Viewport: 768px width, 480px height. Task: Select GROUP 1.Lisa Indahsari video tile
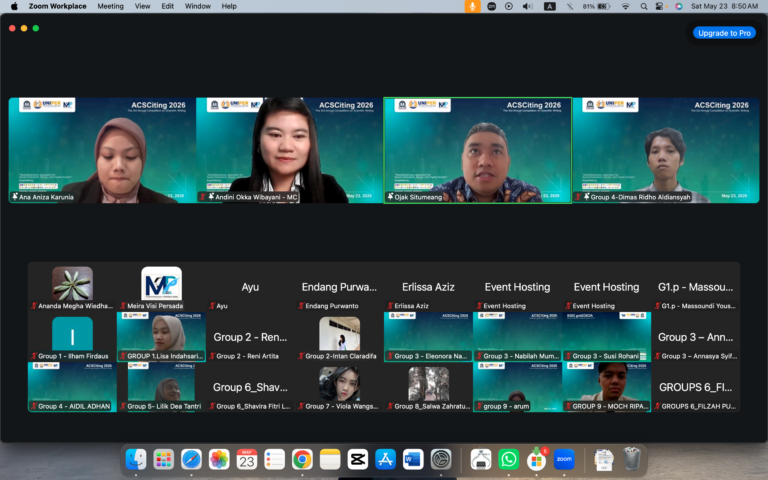tap(161, 337)
